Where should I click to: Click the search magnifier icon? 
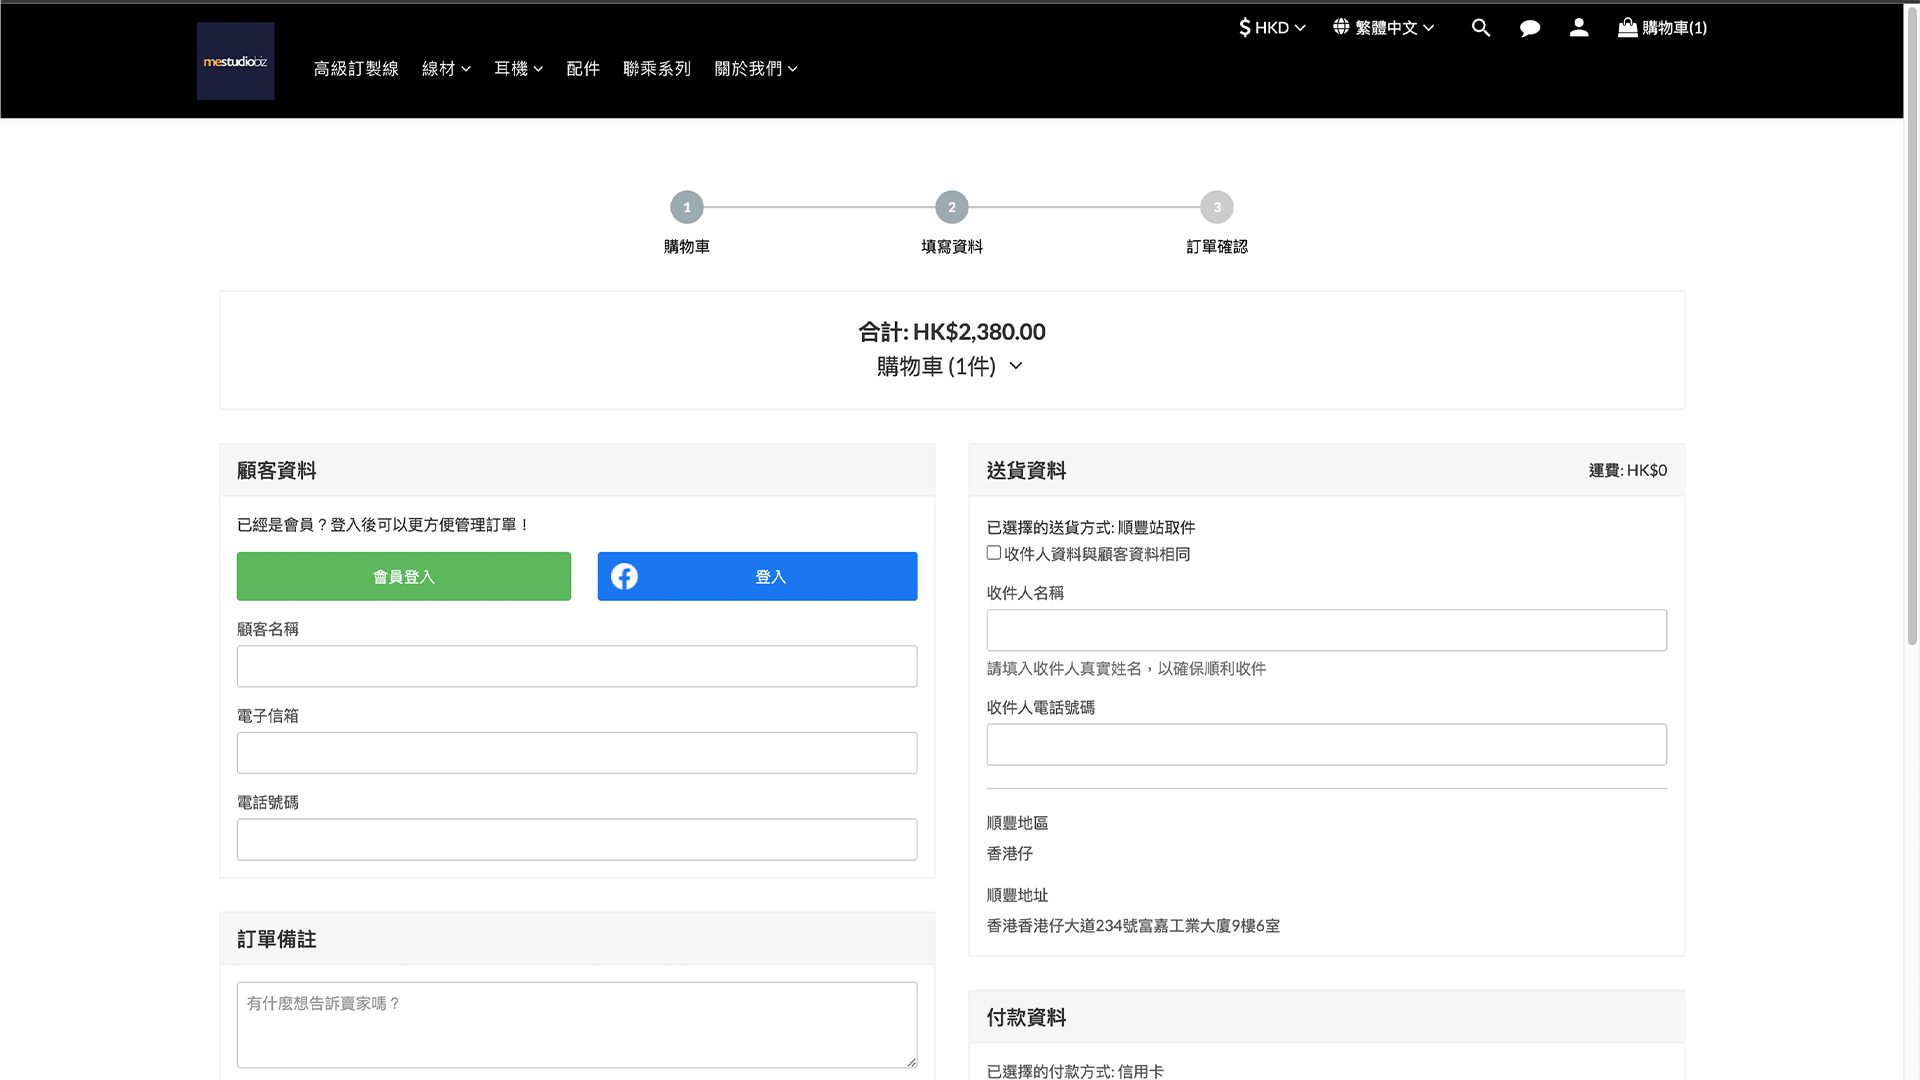(x=1481, y=28)
